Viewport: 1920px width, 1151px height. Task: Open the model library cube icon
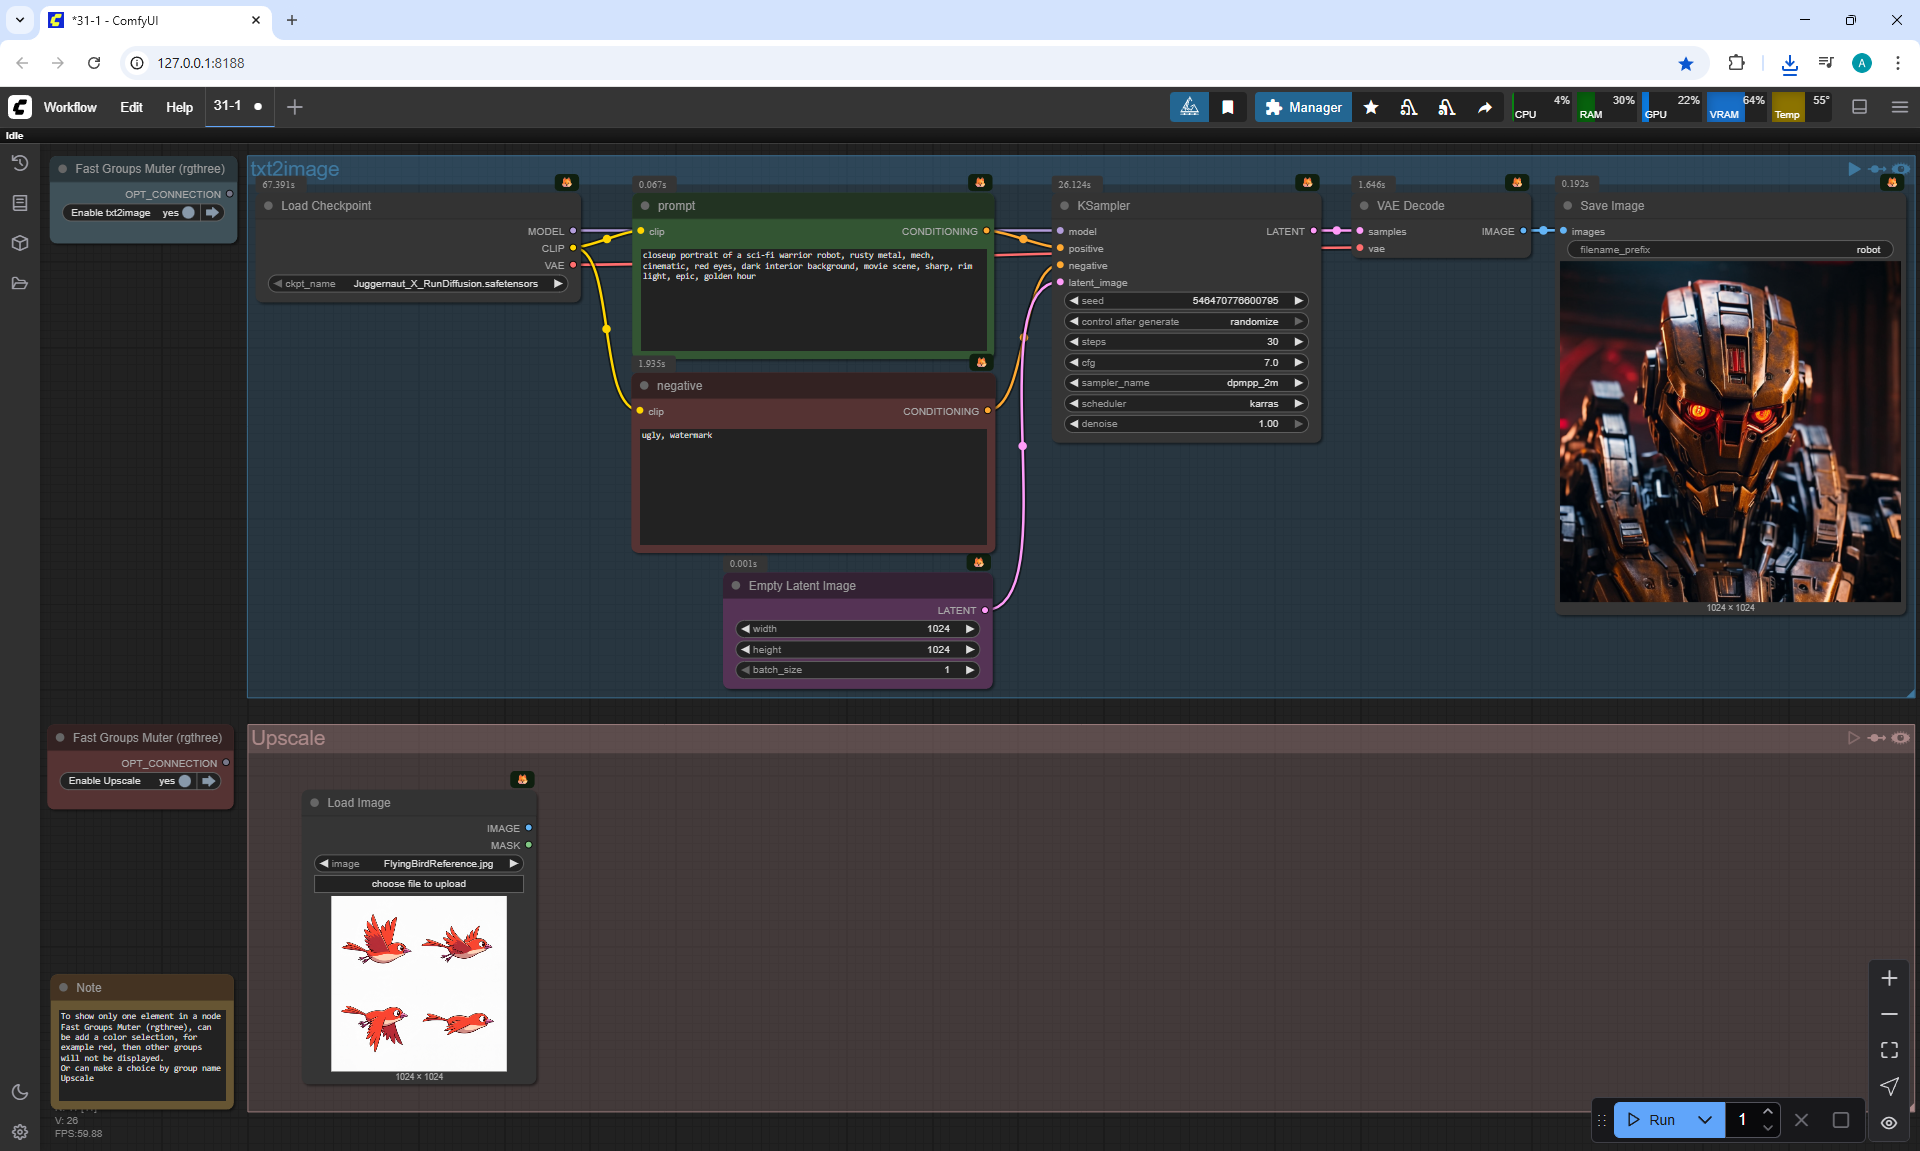click(x=20, y=243)
